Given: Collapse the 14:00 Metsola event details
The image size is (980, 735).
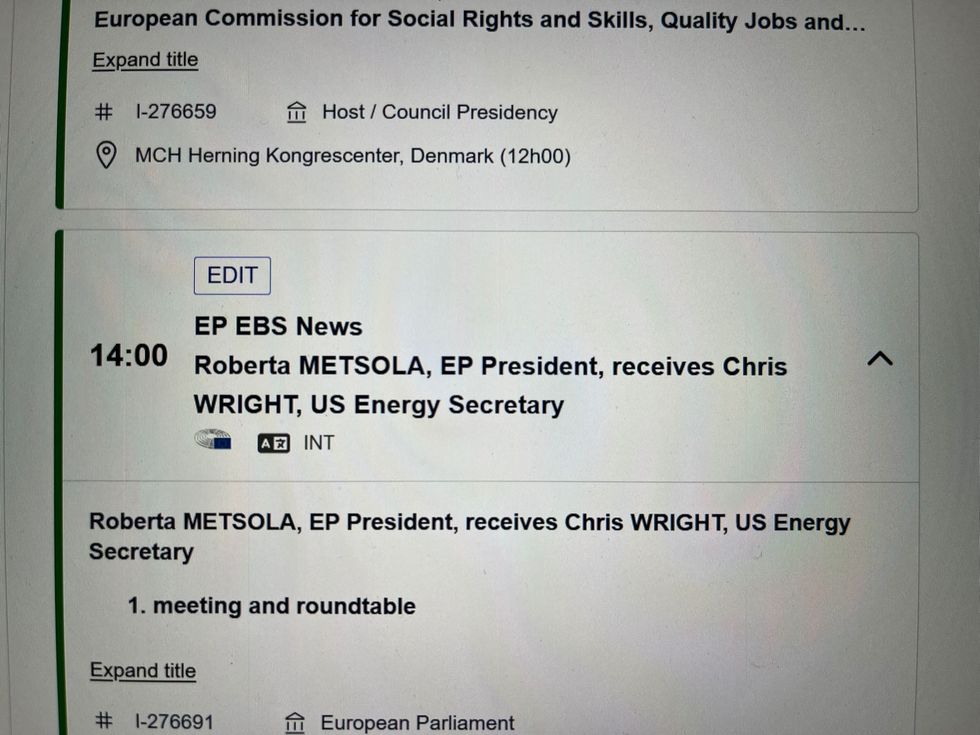Looking at the screenshot, I should pyautogui.click(x=879, y=358).
